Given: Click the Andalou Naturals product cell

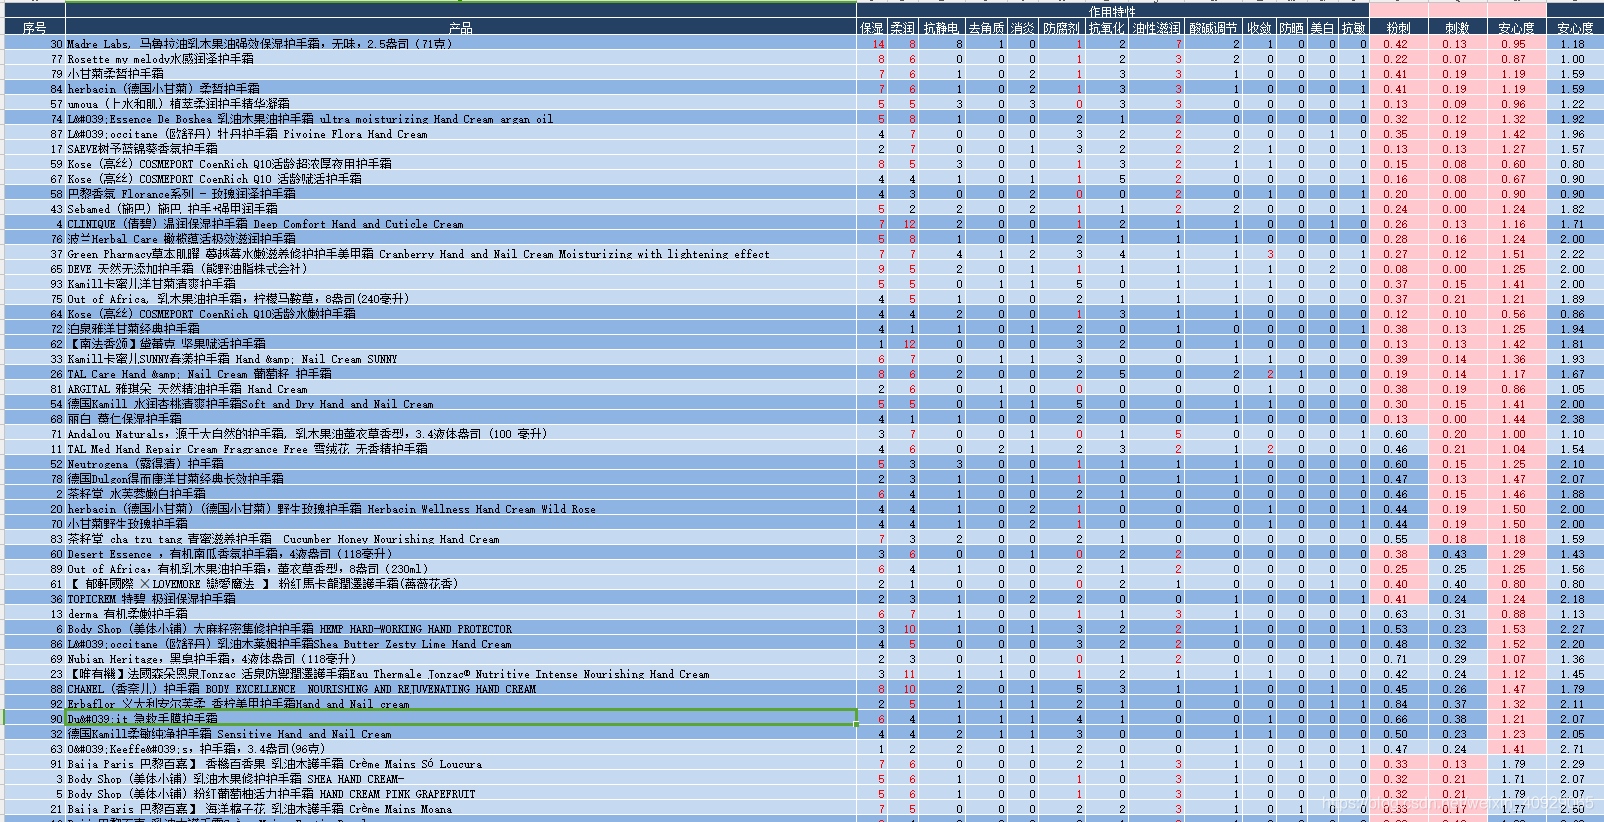Looking at the screenshot, I should 461,434.
